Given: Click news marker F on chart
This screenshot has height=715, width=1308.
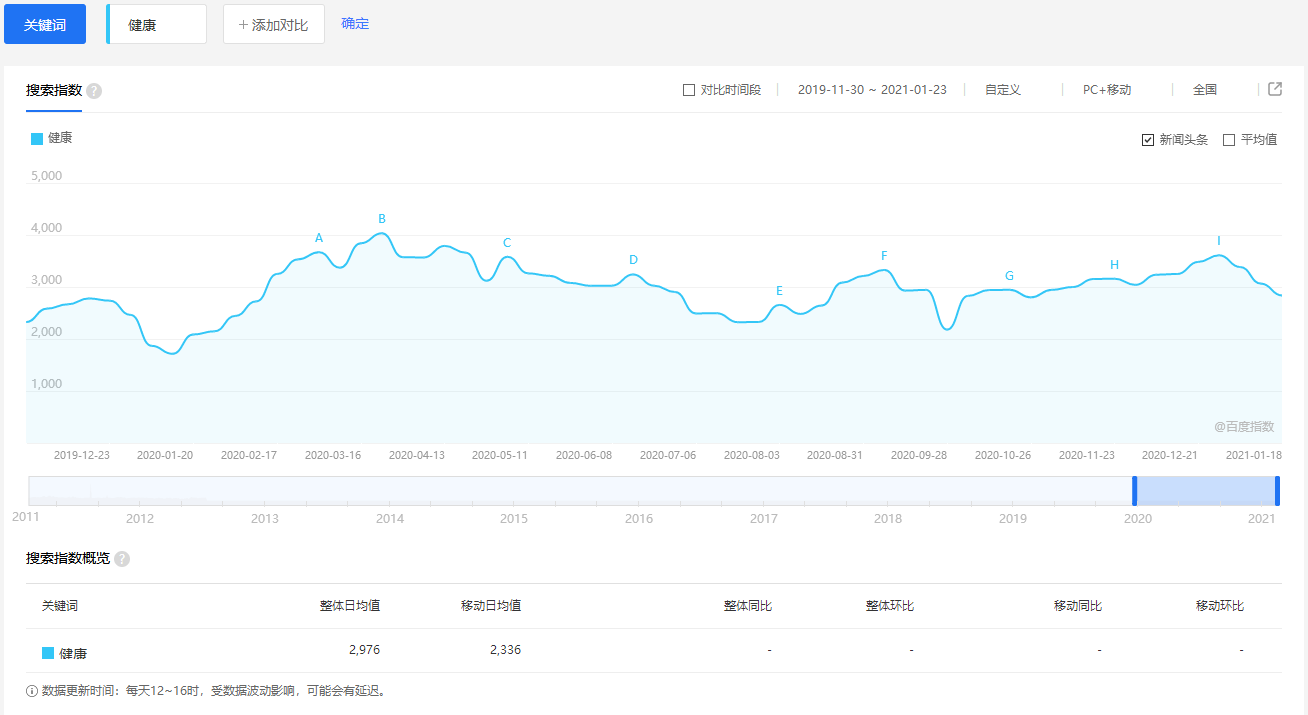Looking at the screenshot, I should pos(884,256).
